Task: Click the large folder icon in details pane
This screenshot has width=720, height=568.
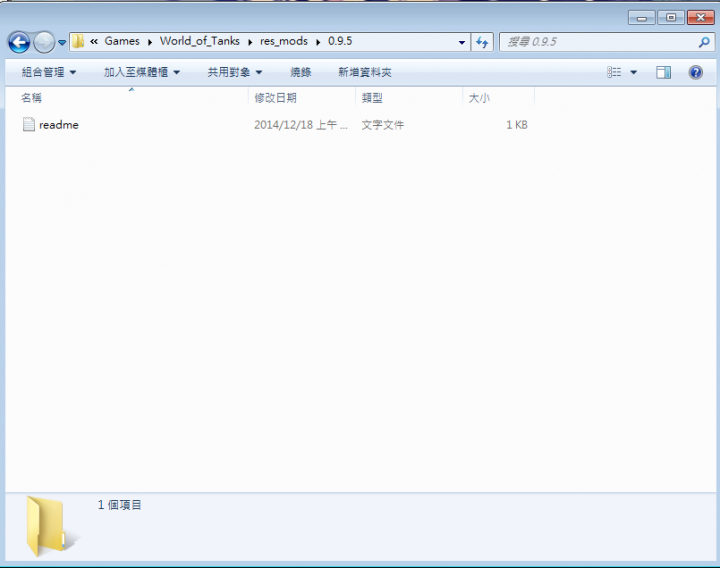Action: pyautogui.click(x=51, y=526)
